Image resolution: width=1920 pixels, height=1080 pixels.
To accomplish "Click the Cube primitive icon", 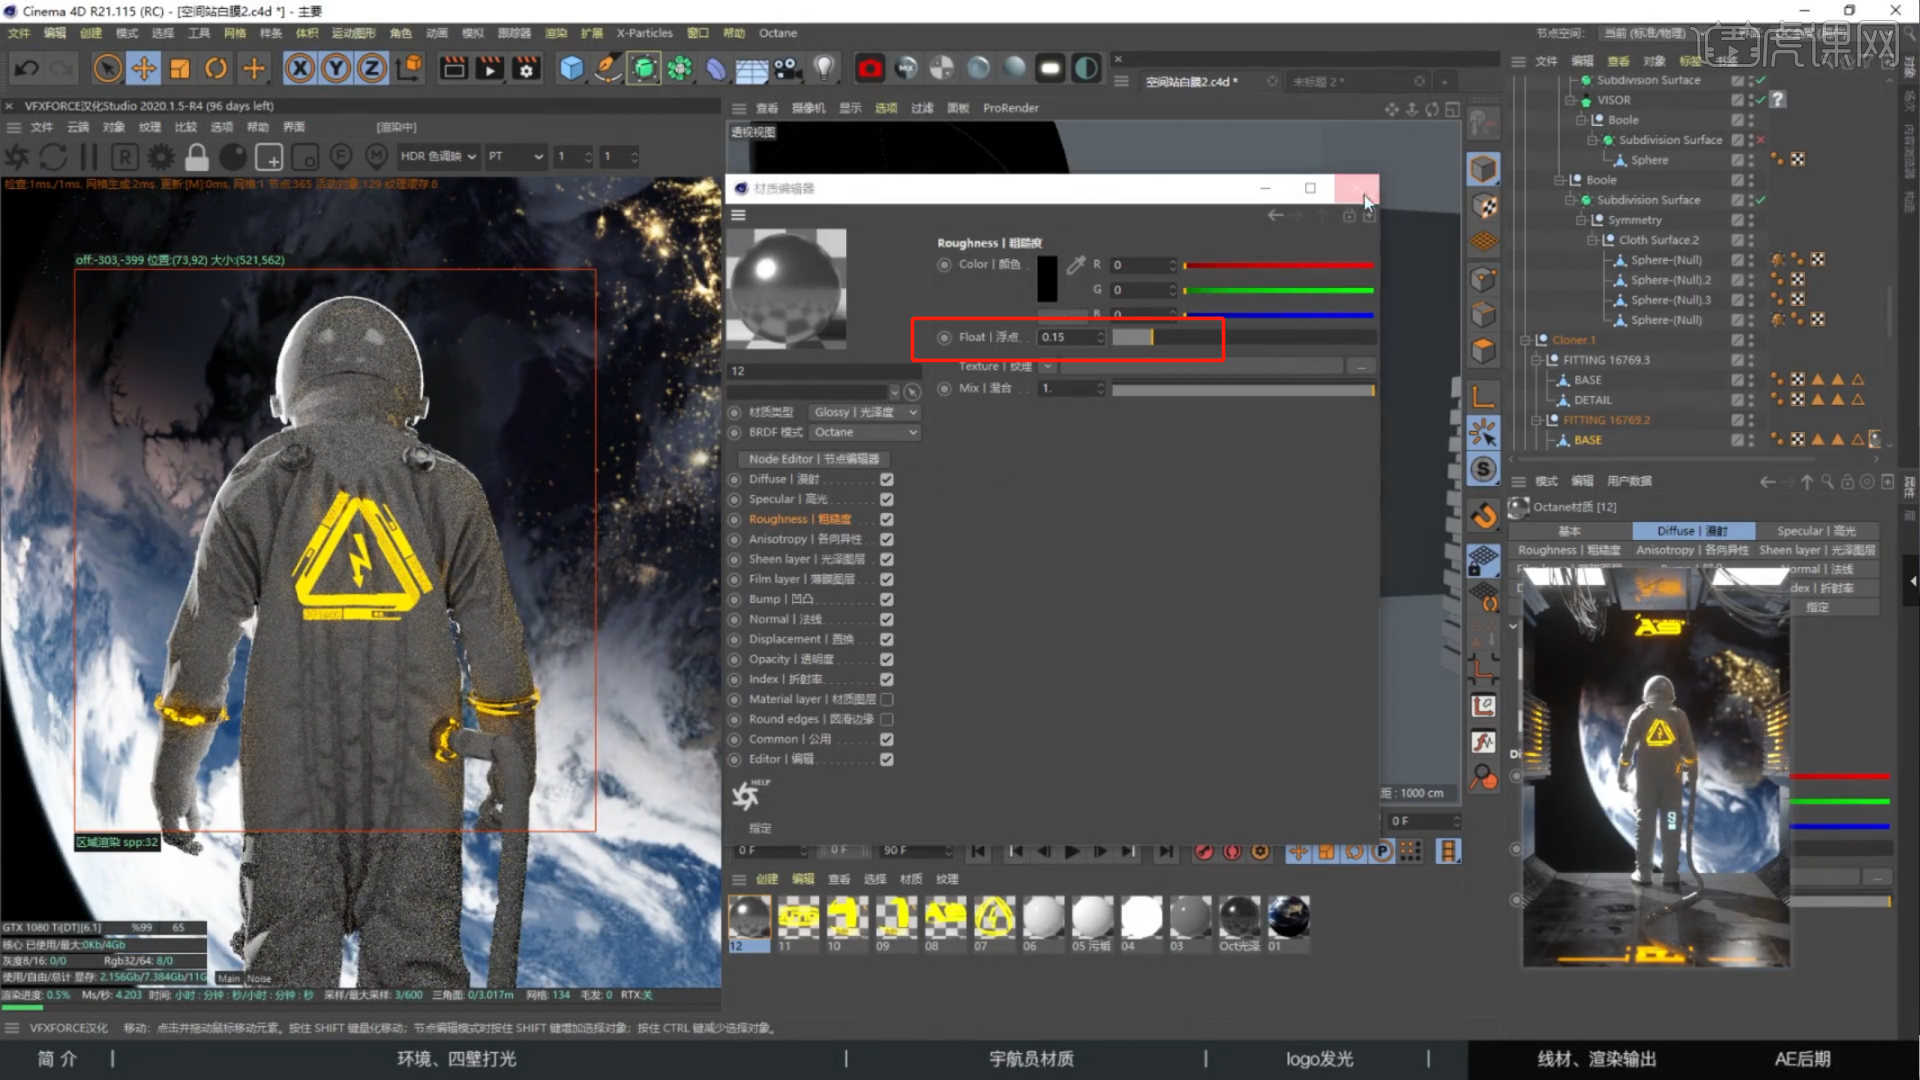I will tap(571, 68).
